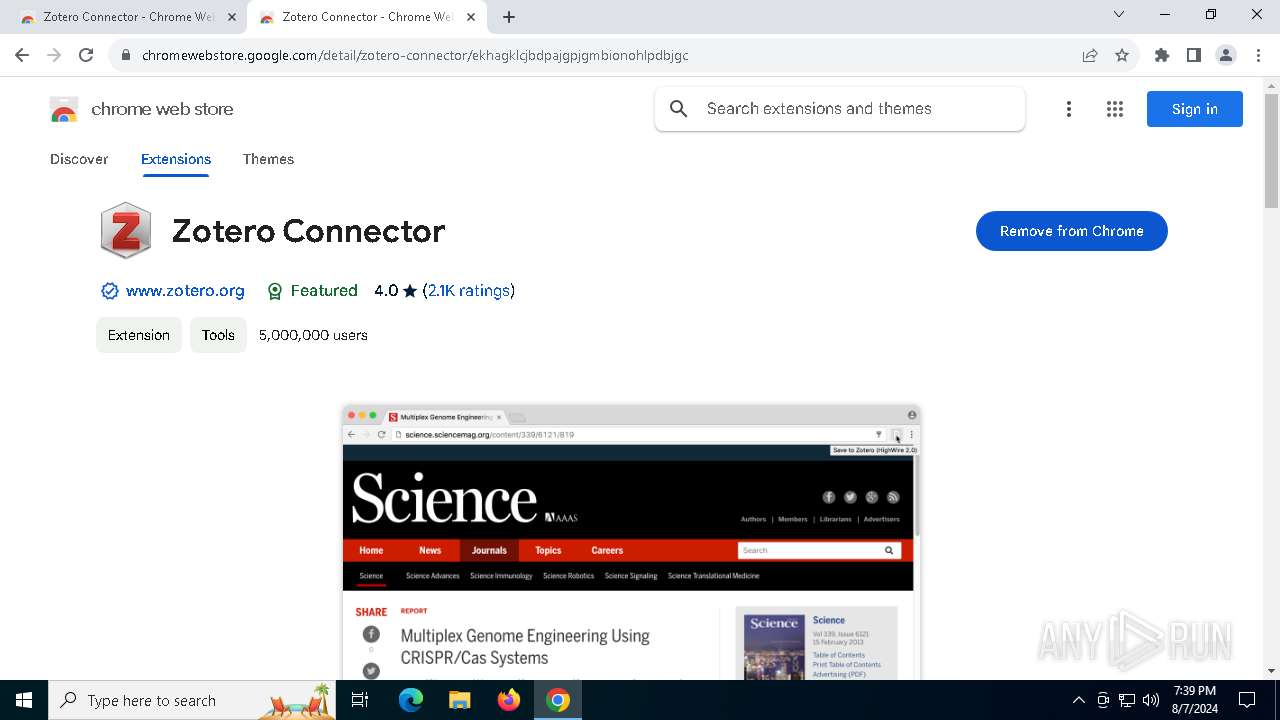
Task: Switch to the first Zotero Connector browser tab
Action: pos(128,17)
